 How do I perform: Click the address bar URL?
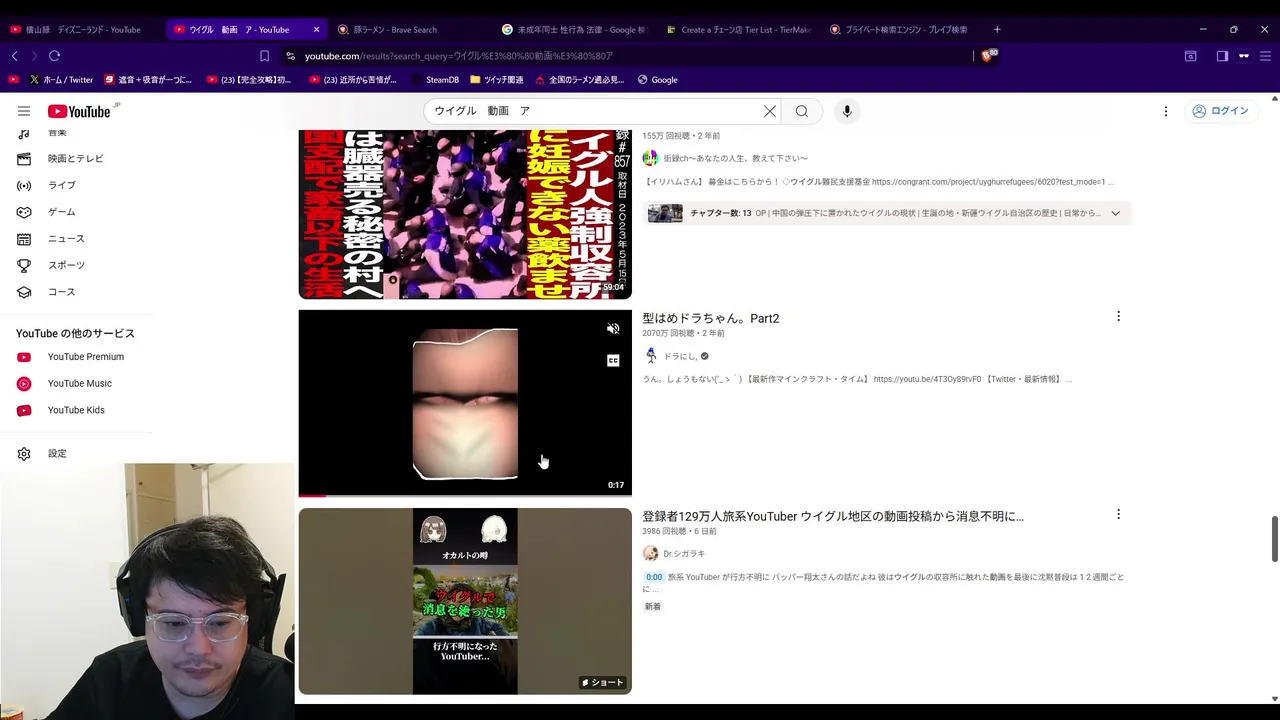tap(459, 56)
